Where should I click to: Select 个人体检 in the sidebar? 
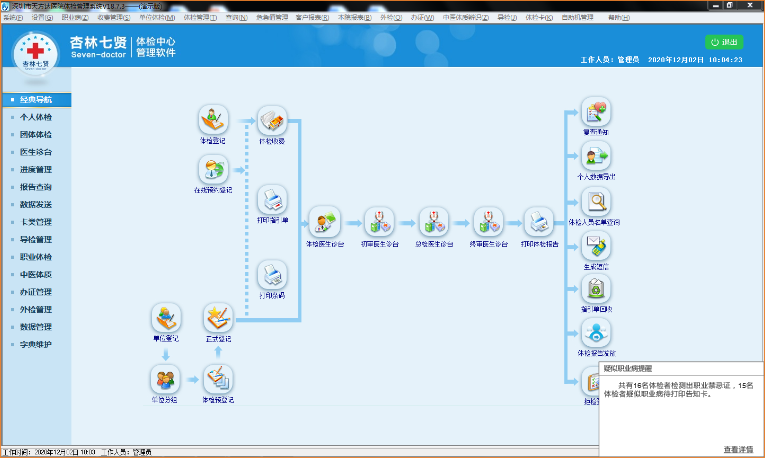(37, 117)
